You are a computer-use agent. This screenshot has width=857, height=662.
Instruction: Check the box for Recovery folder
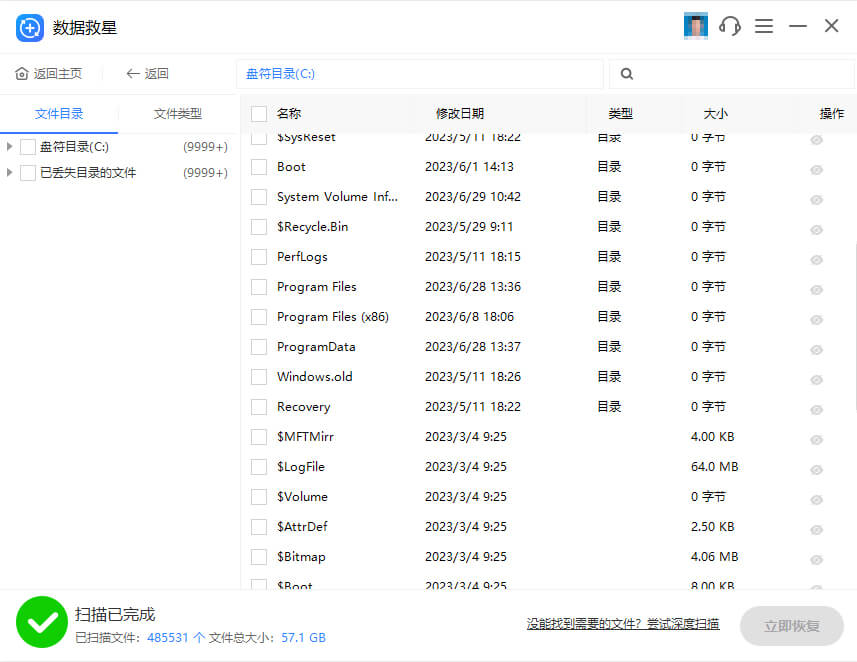click(x=259, y=407)
